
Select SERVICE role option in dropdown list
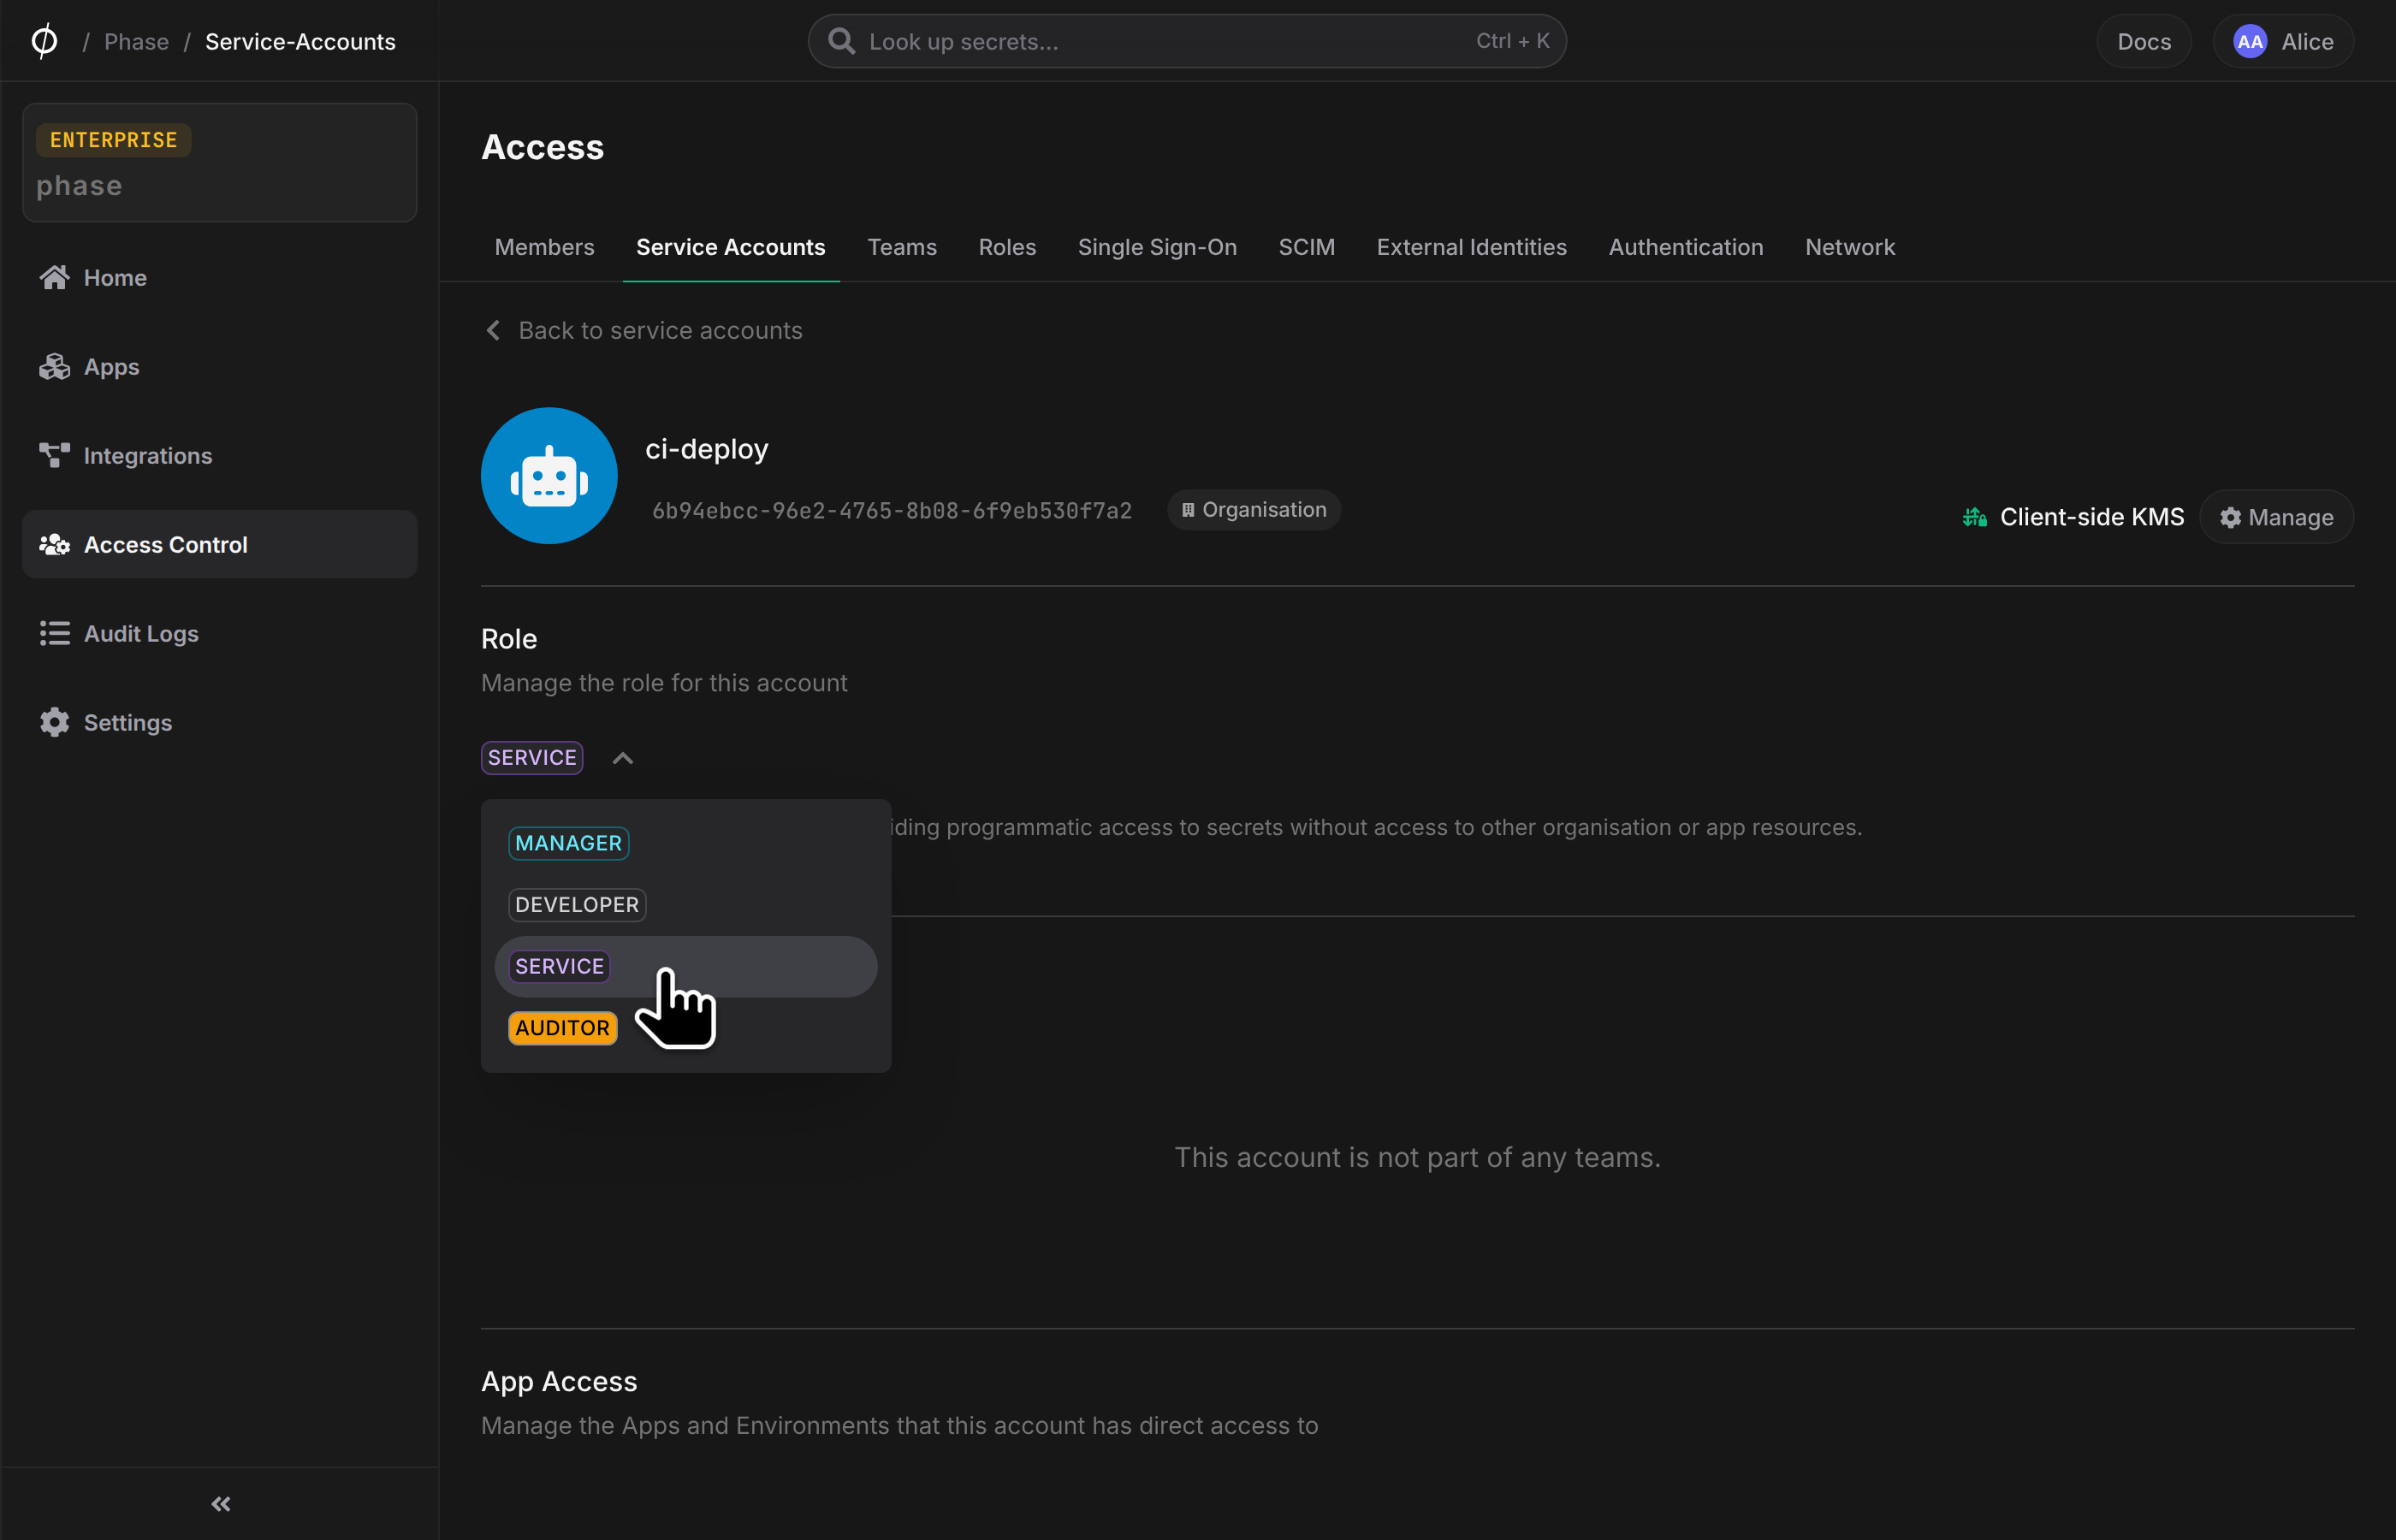coord(686,967)
